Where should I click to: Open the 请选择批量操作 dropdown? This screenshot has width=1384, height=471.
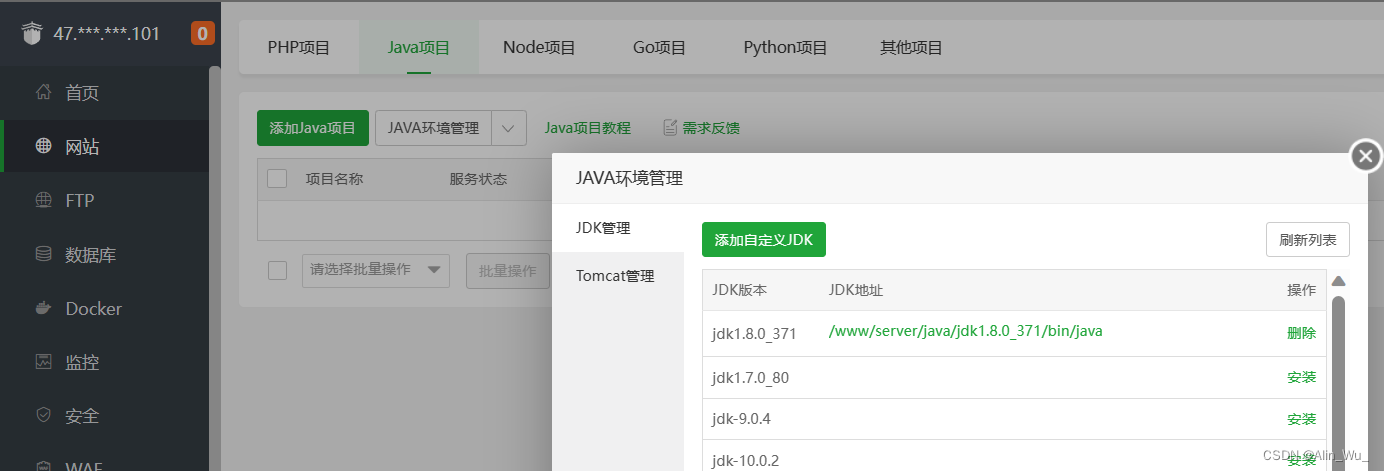(x=376, y=270)
